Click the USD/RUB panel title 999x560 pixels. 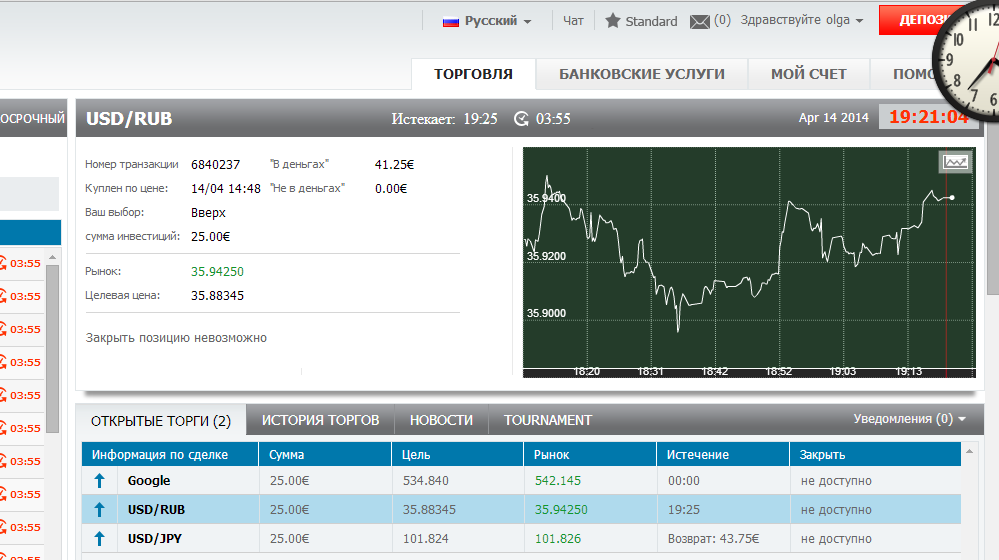point(129,119)
